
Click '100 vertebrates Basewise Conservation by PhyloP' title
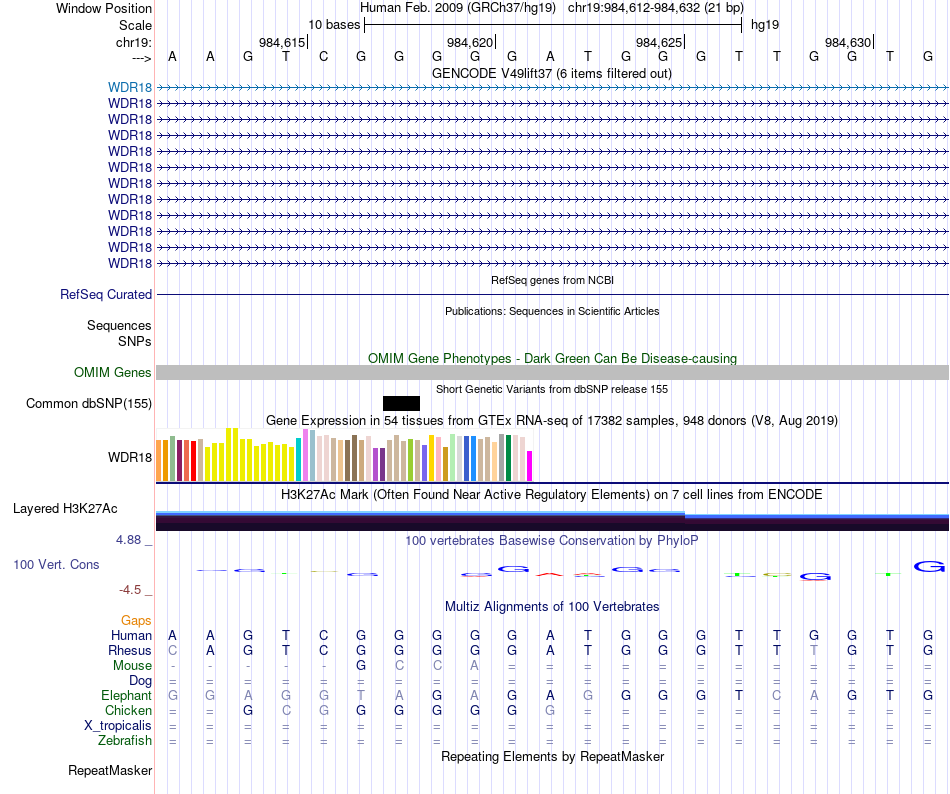tap(552, 541)
